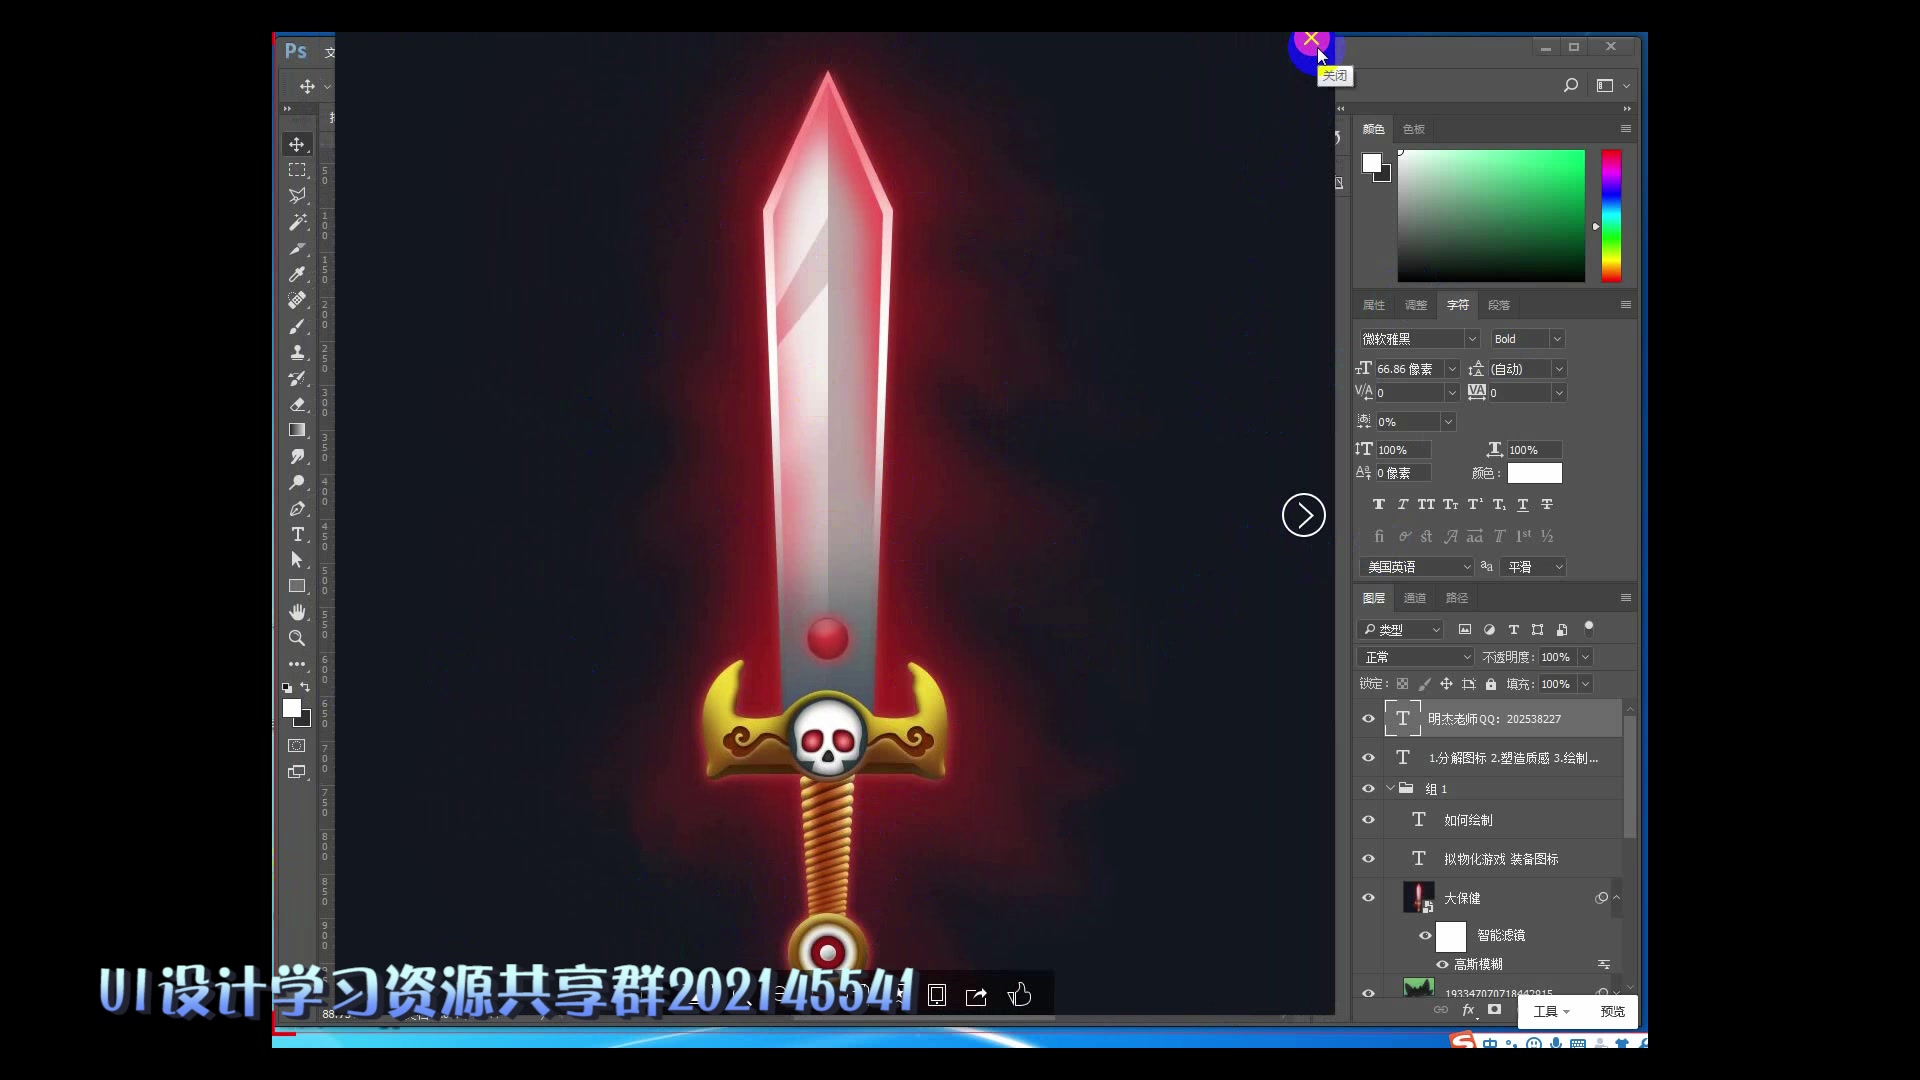The image size is (1920, 1080).
Task: Select the Magic Wand tool
Action: (297, 222)
